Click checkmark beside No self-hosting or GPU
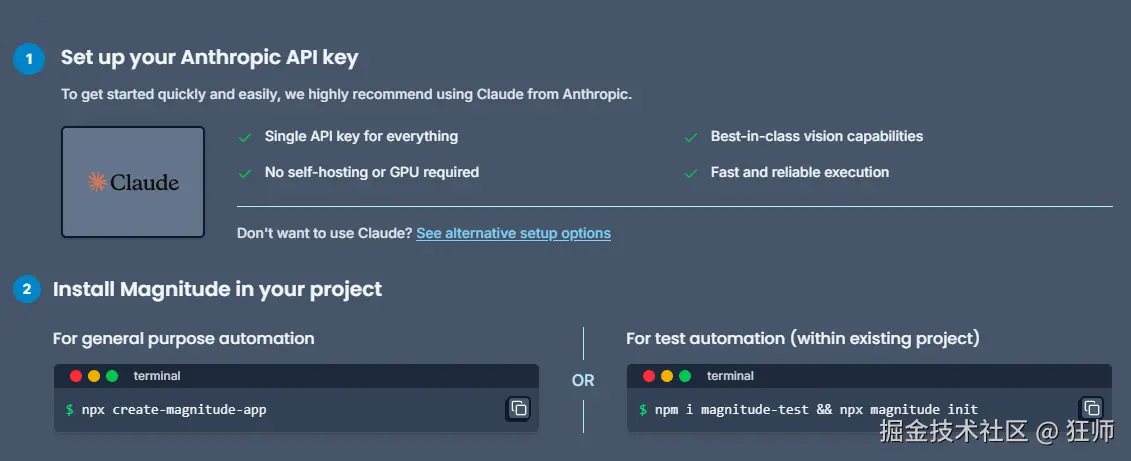This screenshot has height=461, width=1131. pyautogui.click(x=244, y=173)
